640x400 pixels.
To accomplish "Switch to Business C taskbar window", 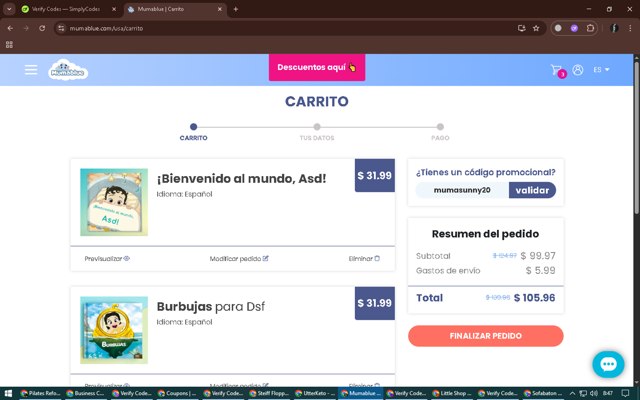I will click(86, 393).
